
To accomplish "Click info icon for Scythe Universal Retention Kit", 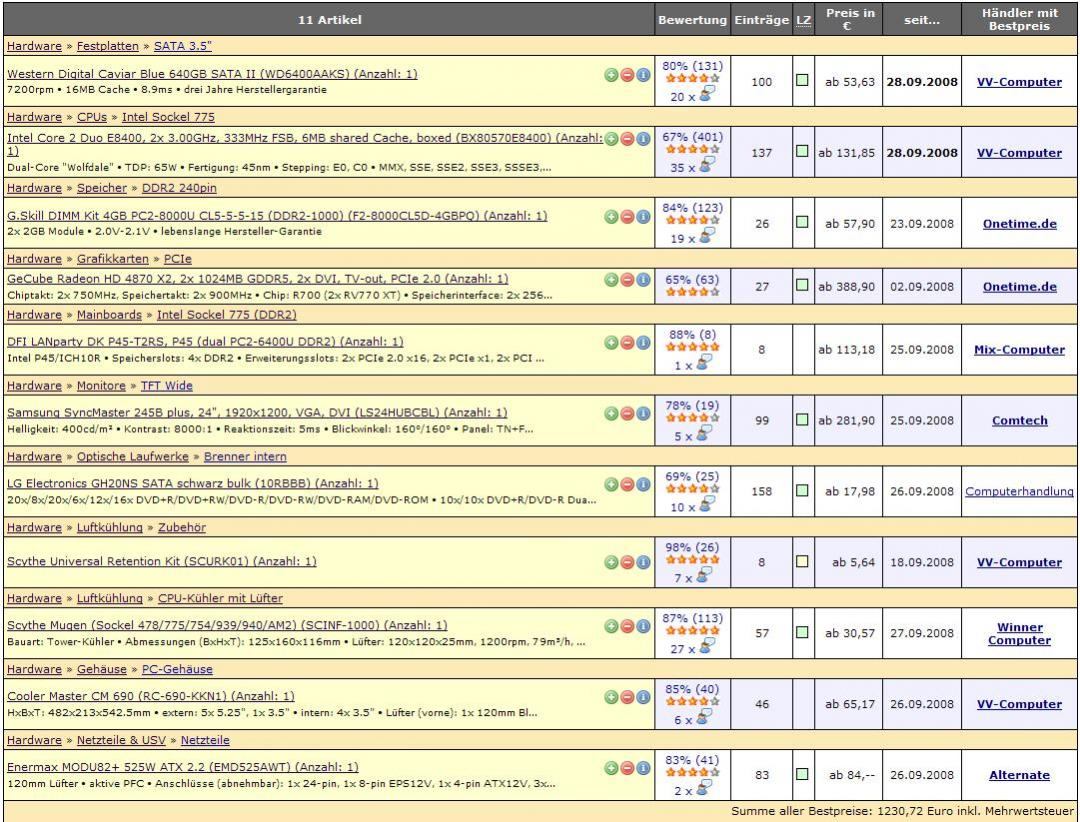I will tap(643, 562).
